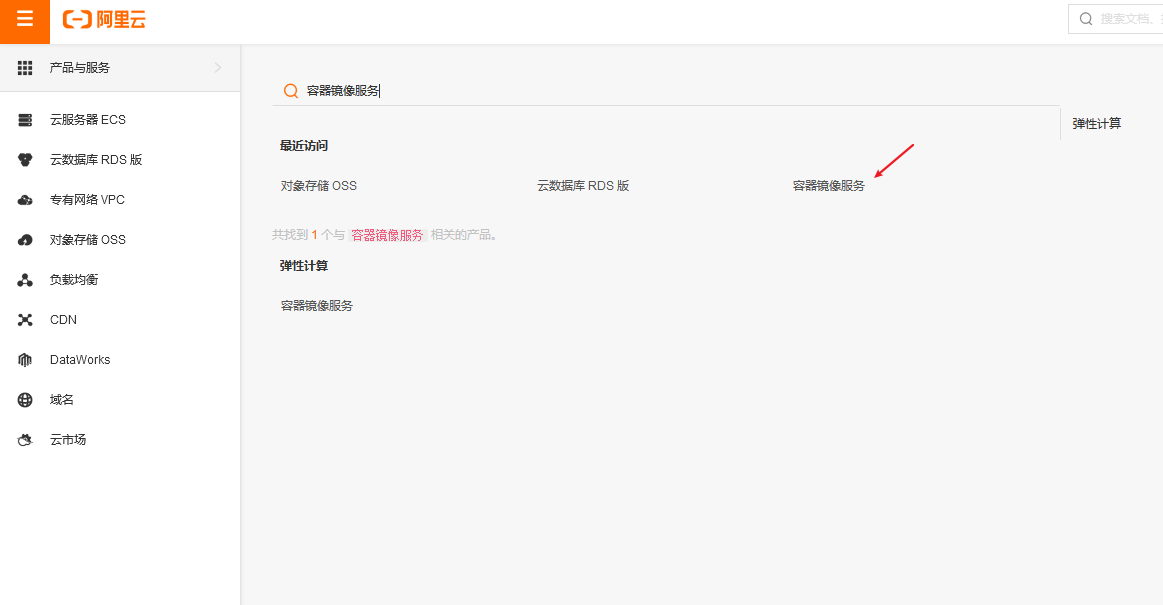Click the RDS database icon in sidebar
Image resolution: width=1163 pixels, height=605 pixels.
click(x=26, y=160)
